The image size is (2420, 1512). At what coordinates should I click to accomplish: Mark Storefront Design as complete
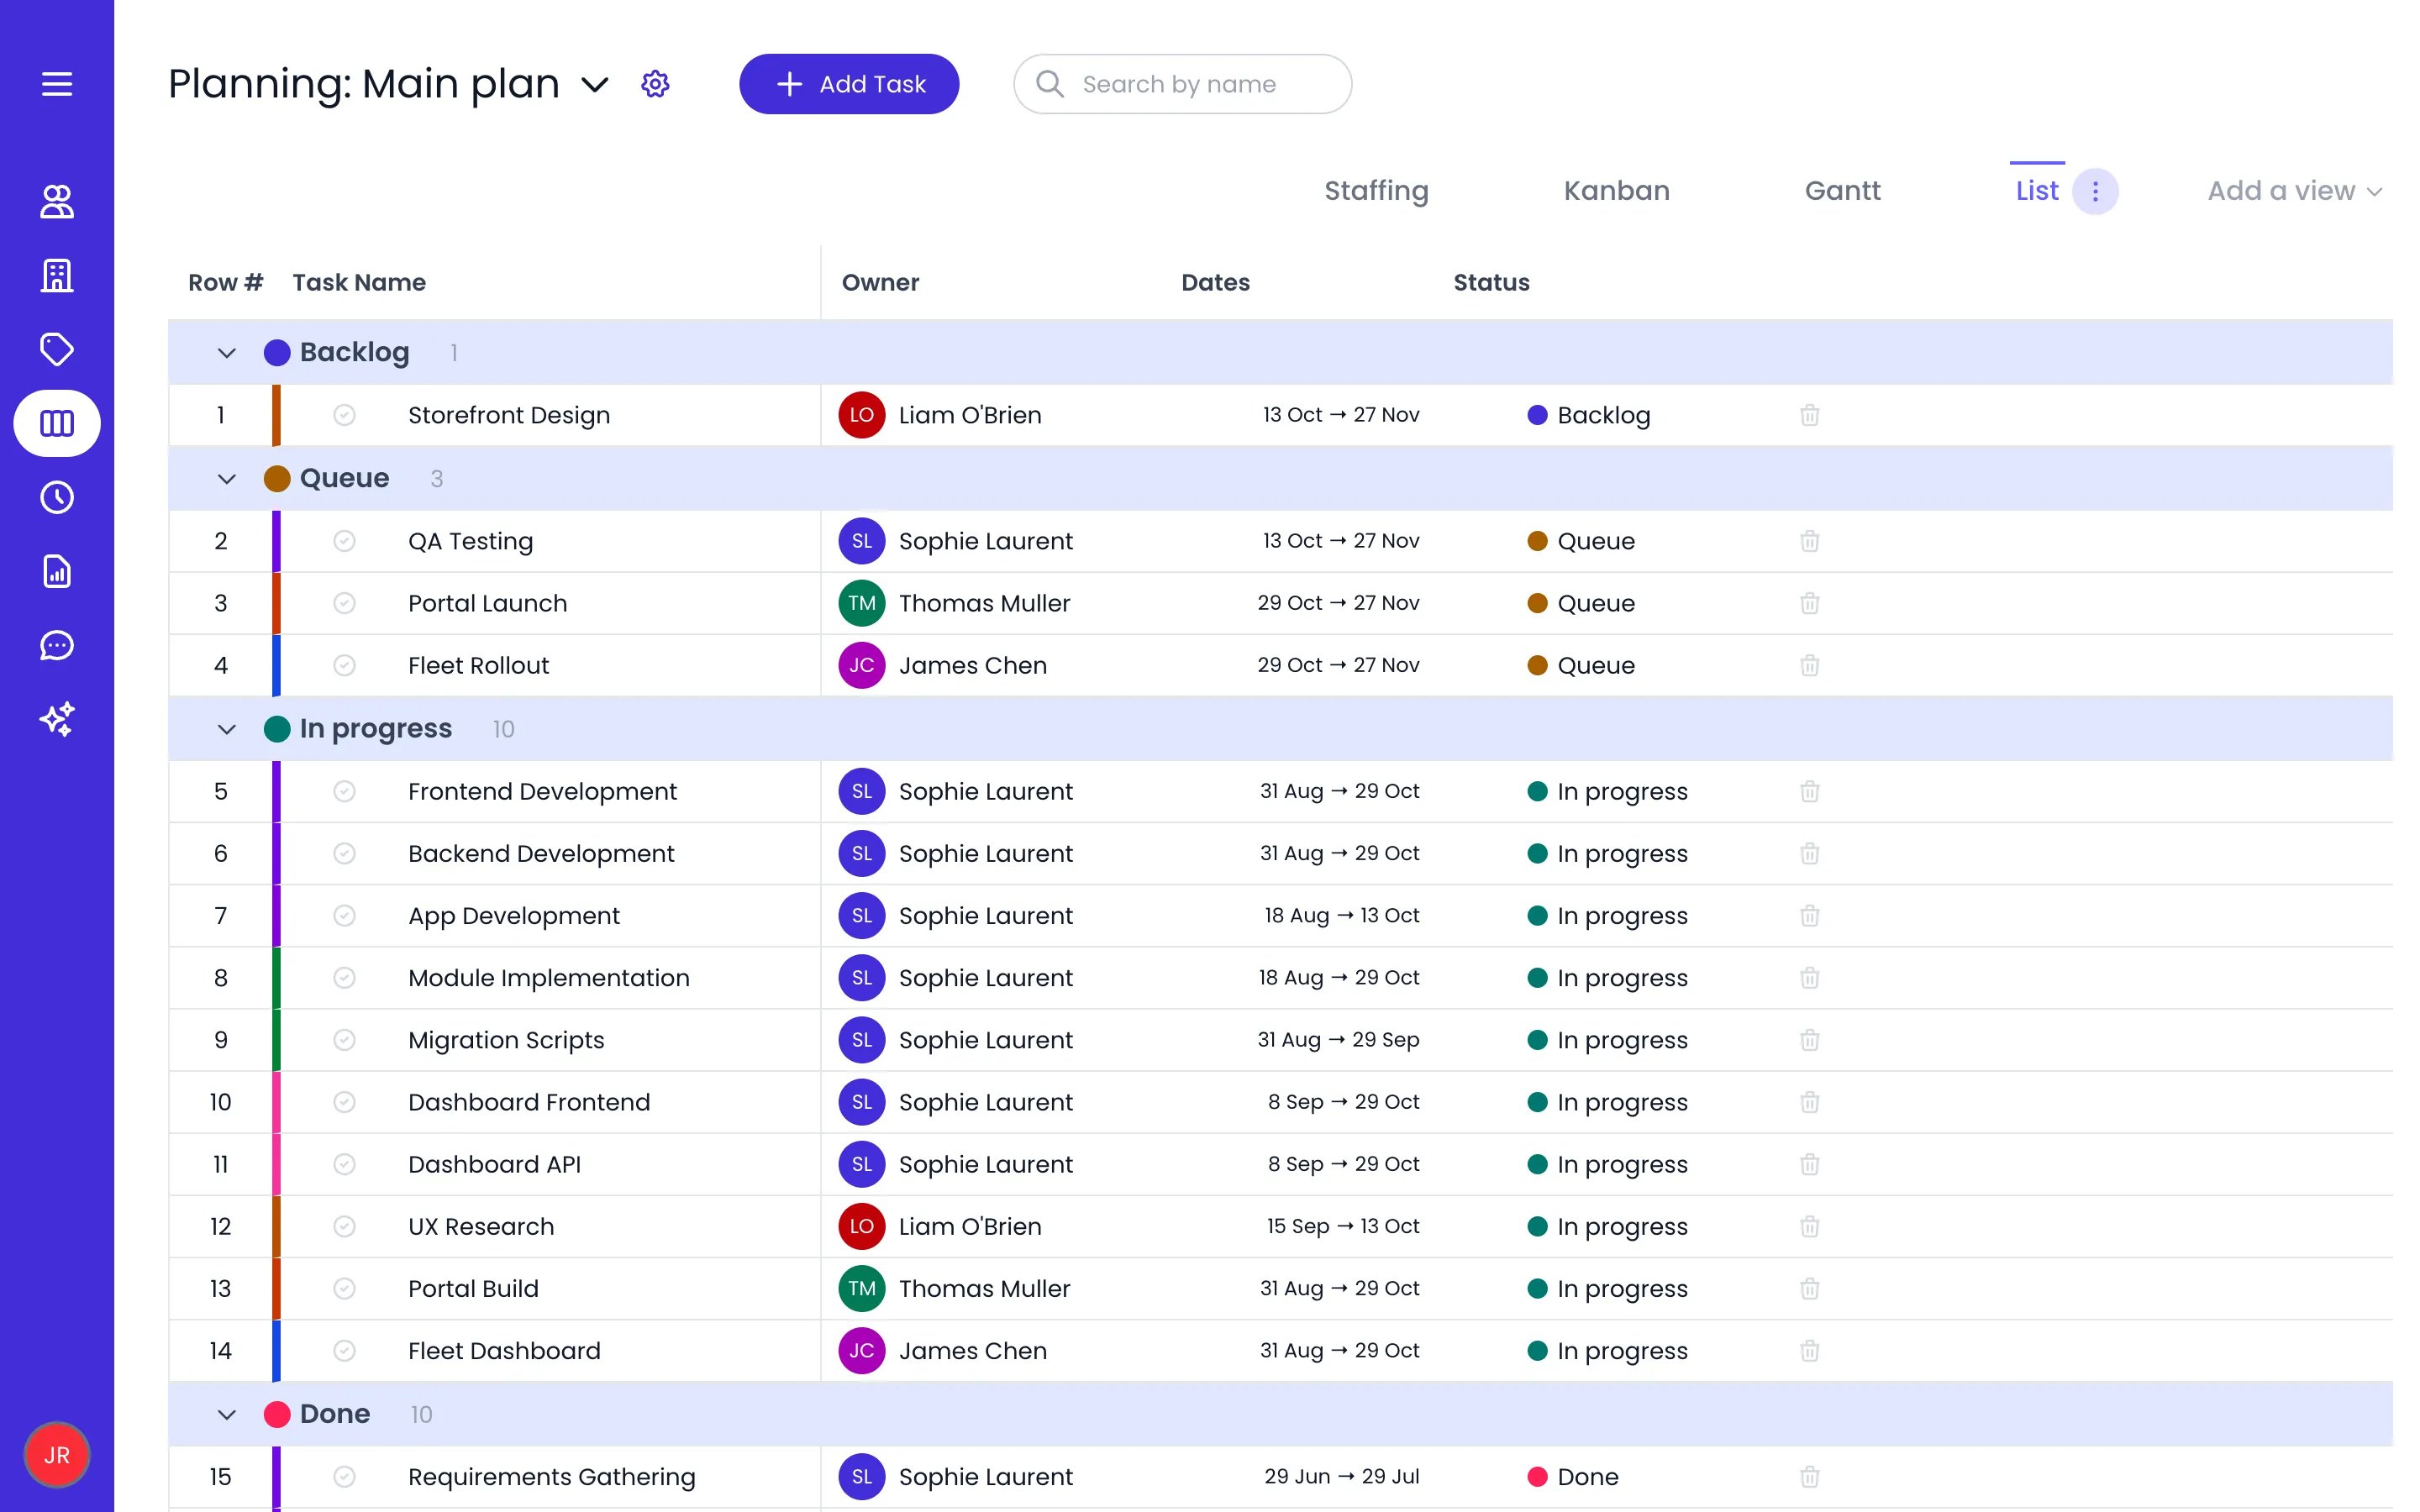(344, 415)
